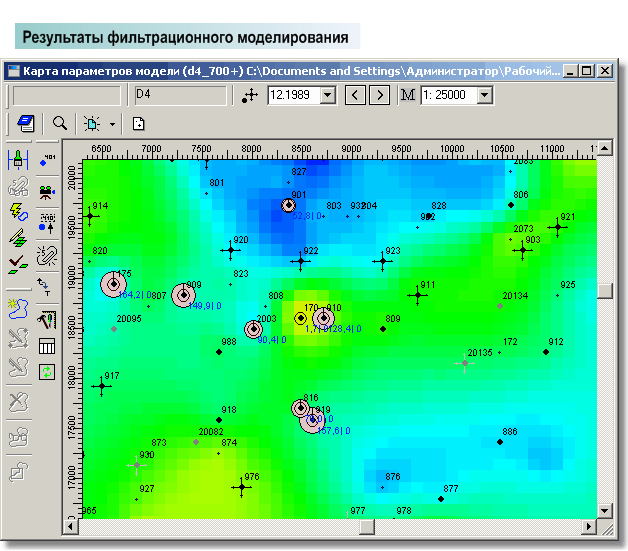Select the paintbrush between blue bars tool
The width and height of the screenshot is (628, 551).
click(18, 160)
